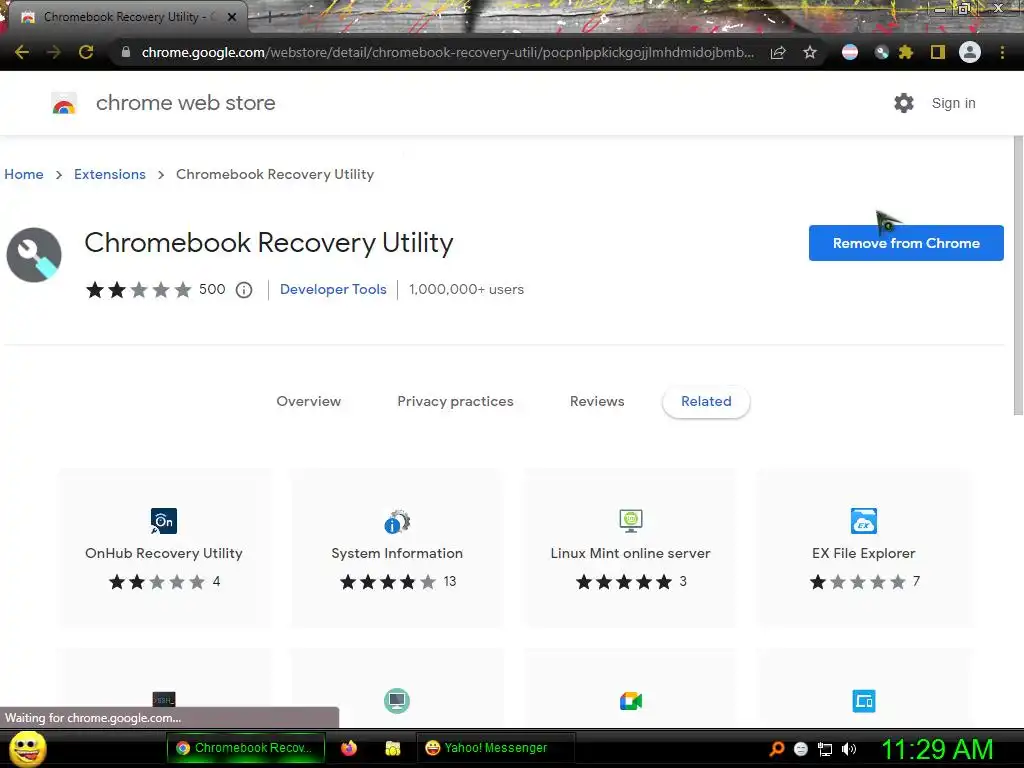The image size is (1024, 768).
Task: Click the 1,000,000+ users text
Action: tap(466, 289)
